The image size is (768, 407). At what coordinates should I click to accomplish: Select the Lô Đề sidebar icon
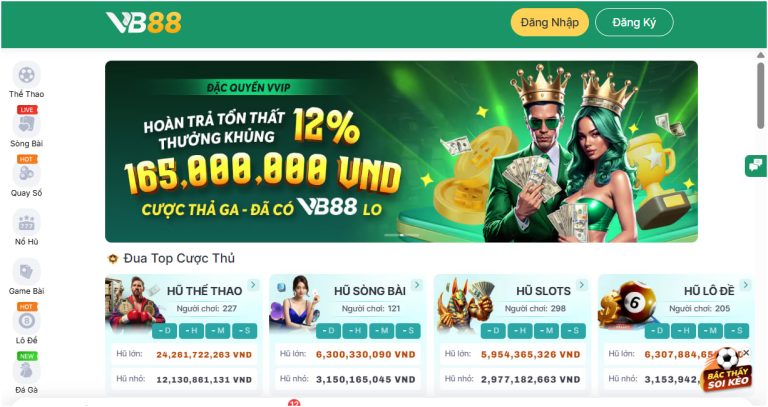pos(26,321)
